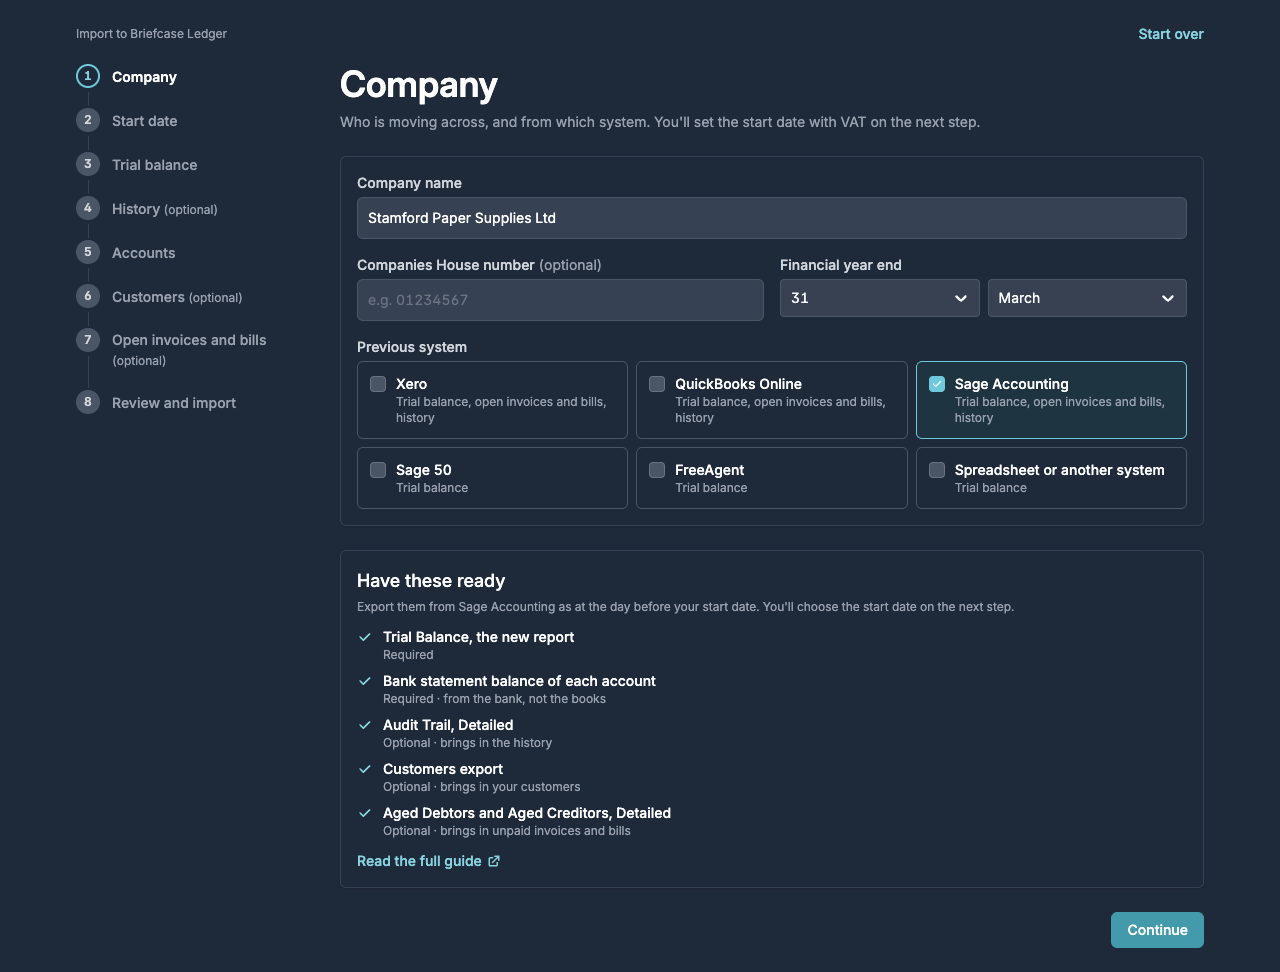Click step 2 circle icon for Start date
Viewport: 1280px width, 972px height.
click(88, 120)
